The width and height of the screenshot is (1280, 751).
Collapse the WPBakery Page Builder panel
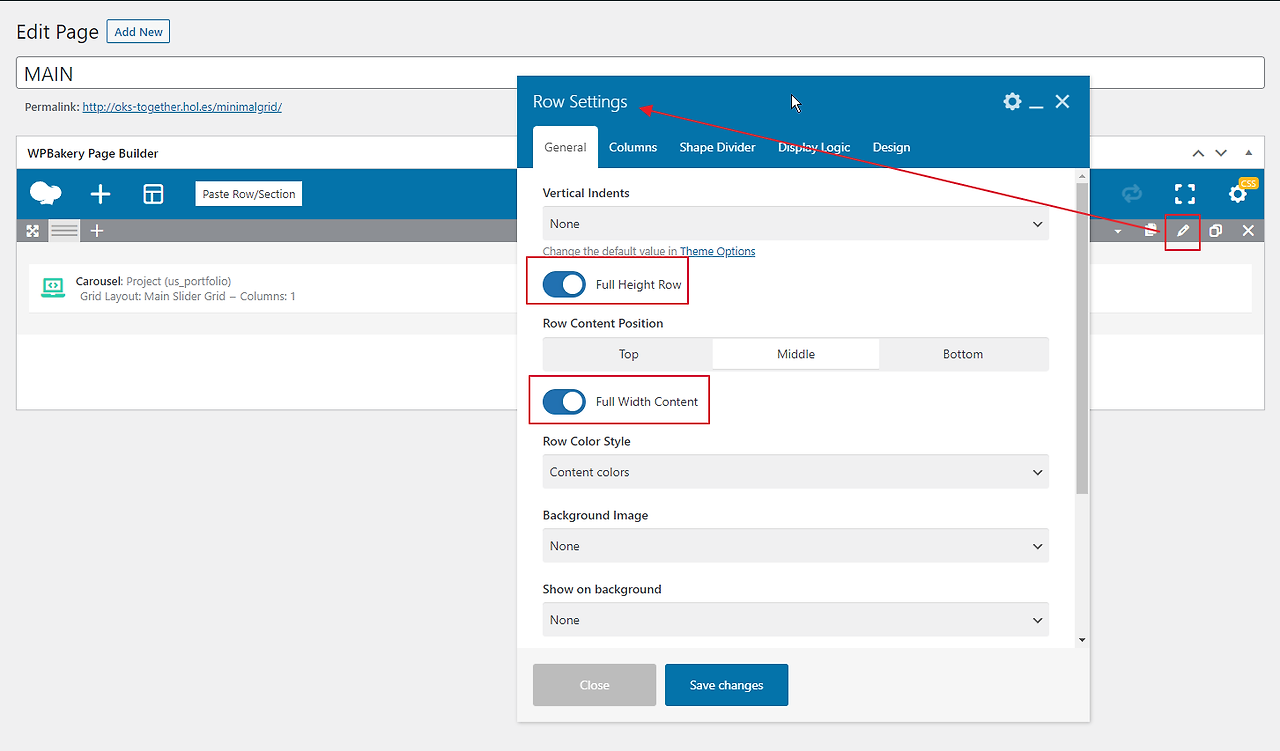point(1248,153)
